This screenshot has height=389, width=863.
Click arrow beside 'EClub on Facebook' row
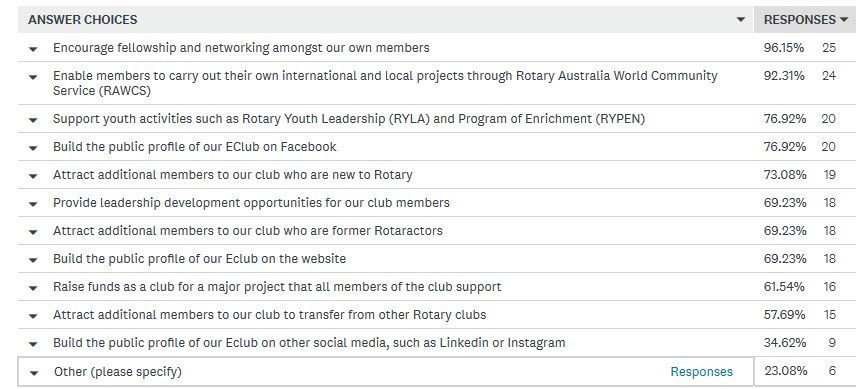(33, 147)
